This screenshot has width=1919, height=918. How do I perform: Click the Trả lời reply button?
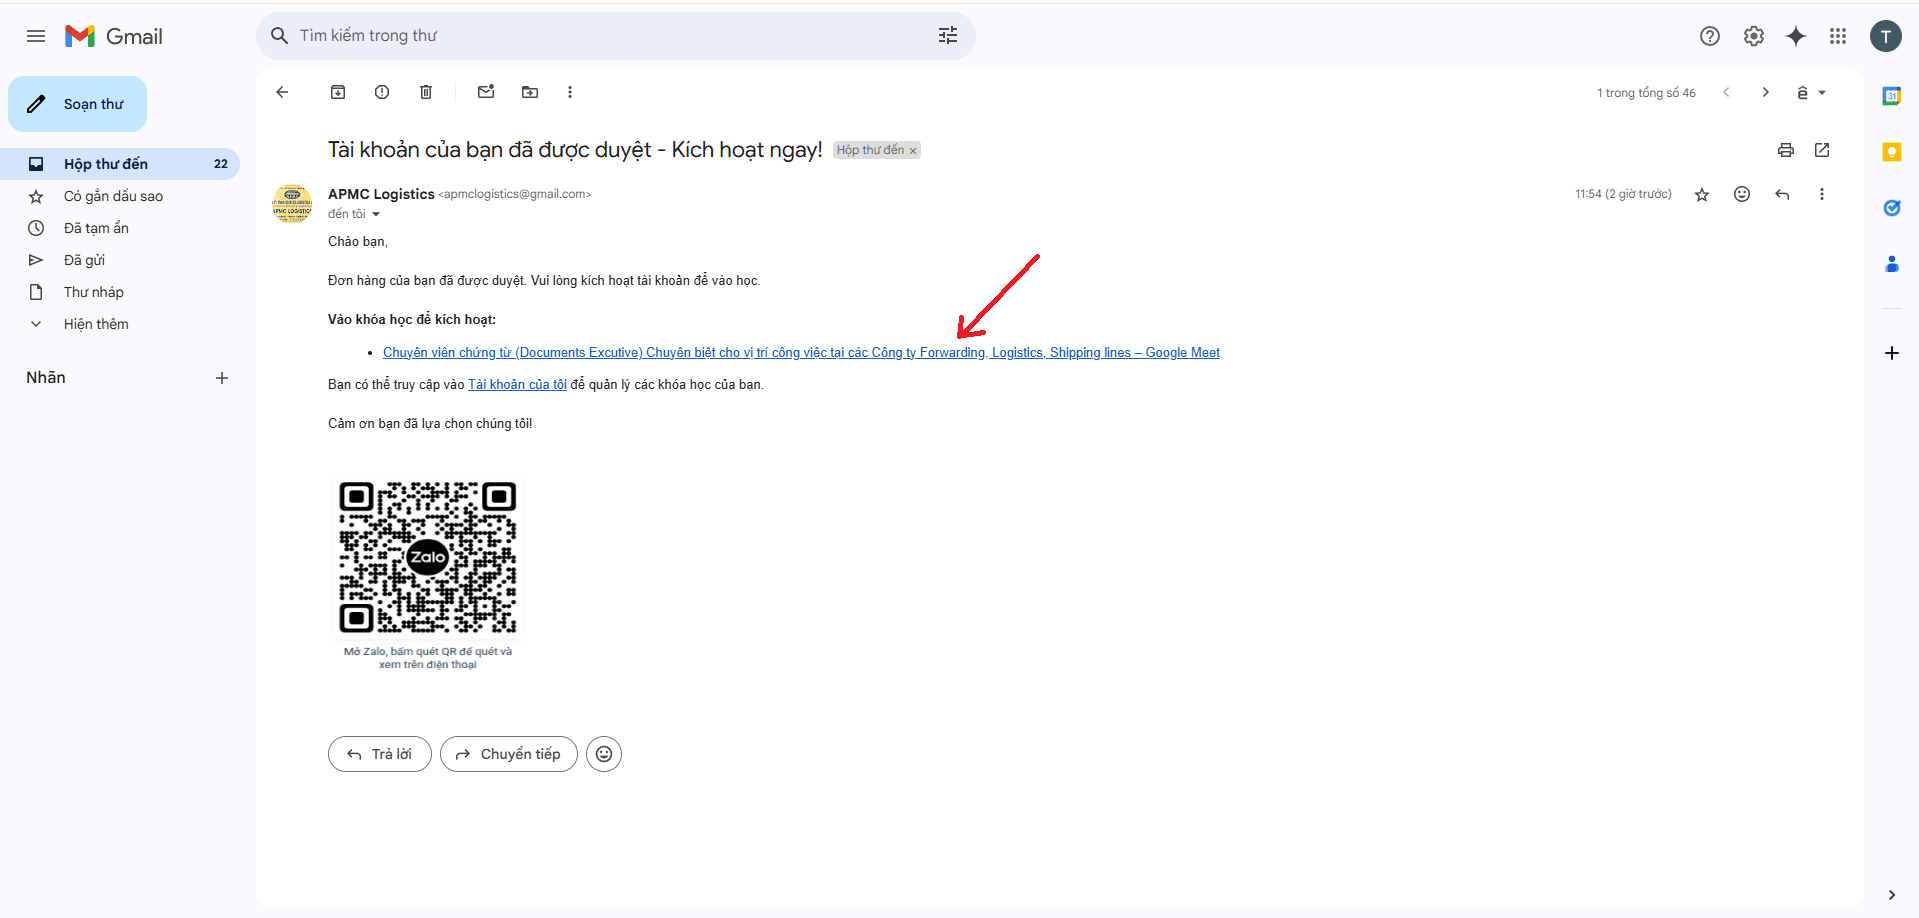click(x=380, y=754)
